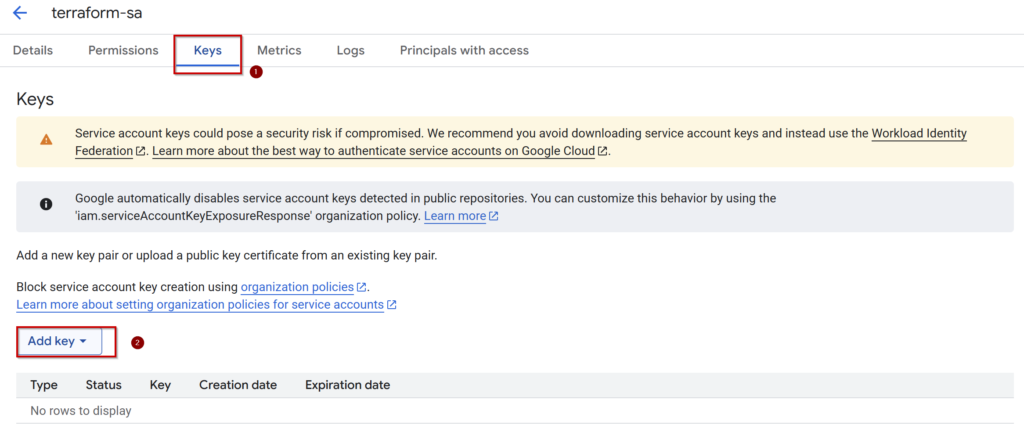Switch to the Permissions tab
This screenshot has height=443, width=1024.
pyautogui.click(x=123, y=50)
